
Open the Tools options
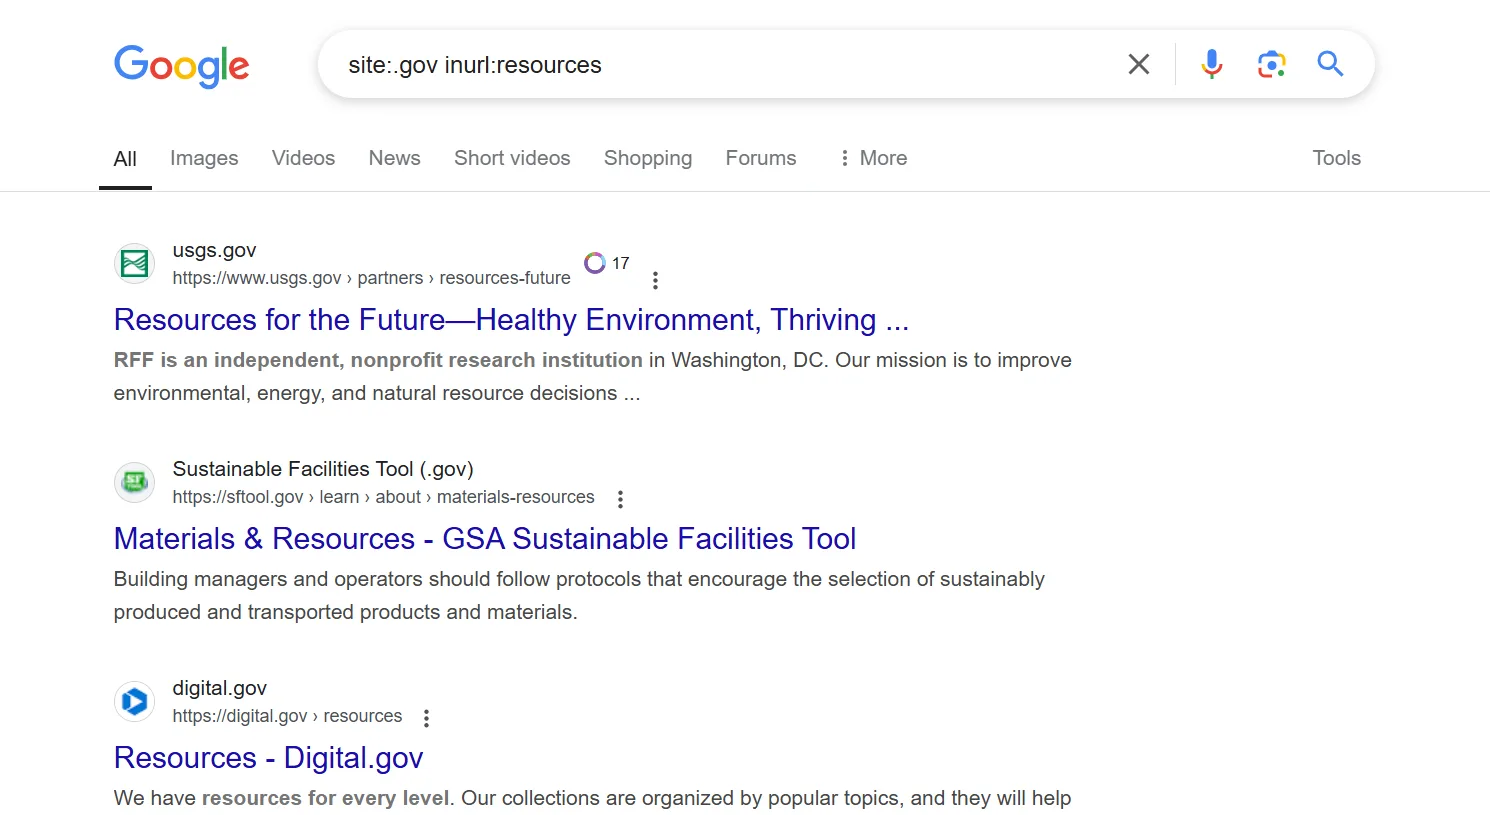[1336, 158]
